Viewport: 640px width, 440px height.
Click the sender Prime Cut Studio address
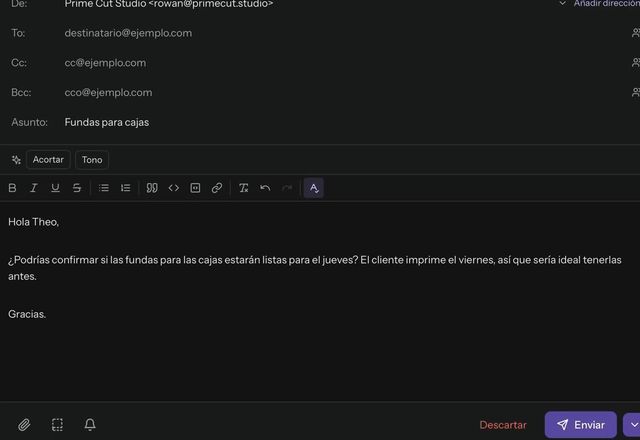coord(169,4)
